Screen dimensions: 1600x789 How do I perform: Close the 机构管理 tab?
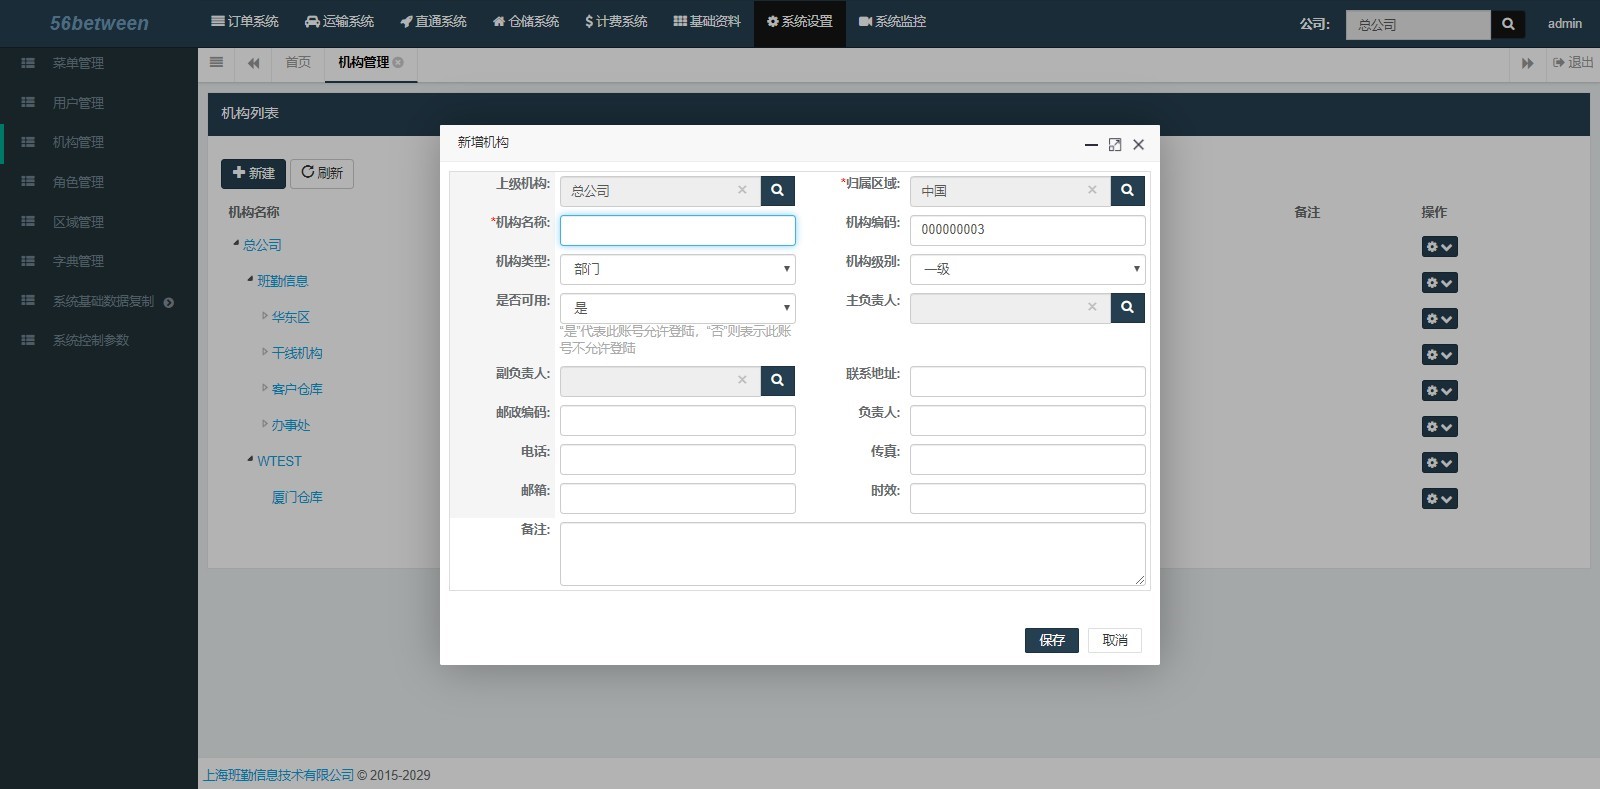tap(398, 62)
